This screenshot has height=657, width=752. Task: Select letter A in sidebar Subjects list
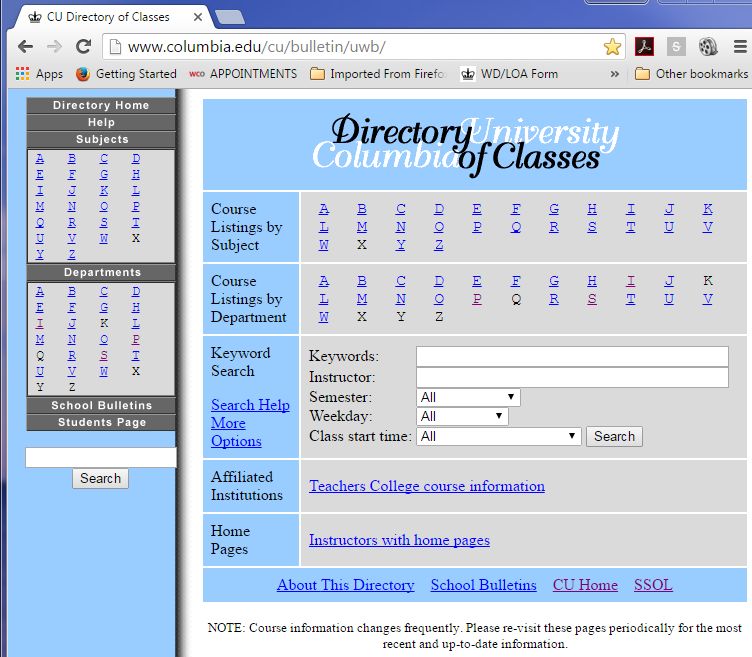40,158
